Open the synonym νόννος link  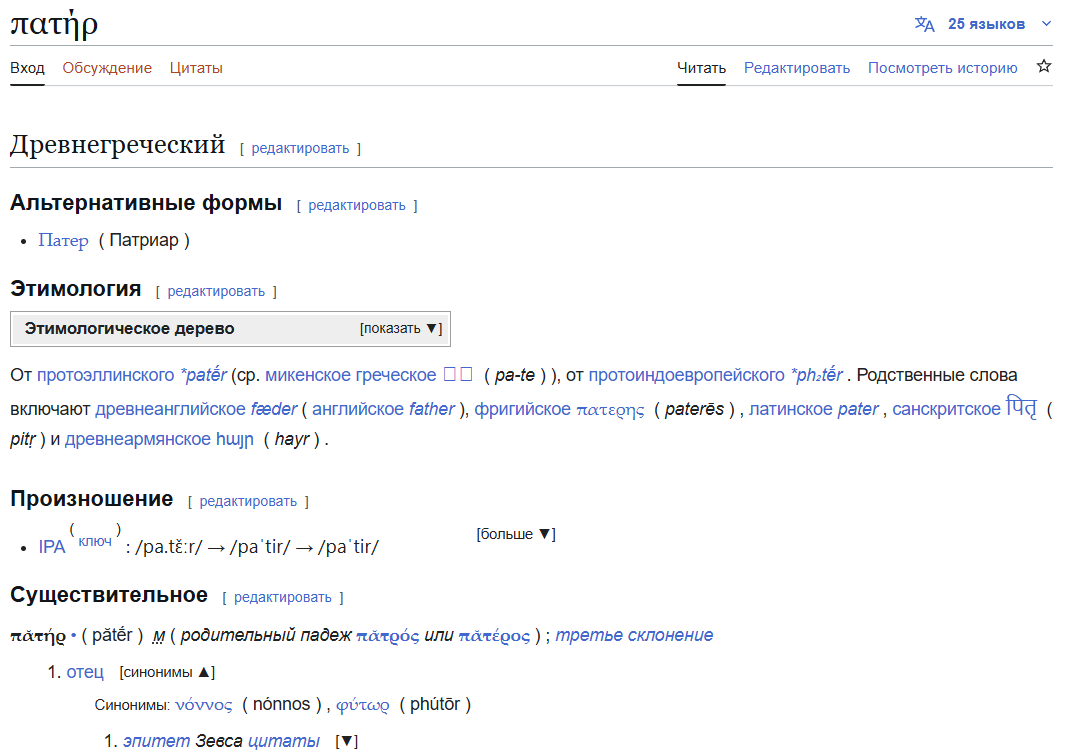[203, 705]
